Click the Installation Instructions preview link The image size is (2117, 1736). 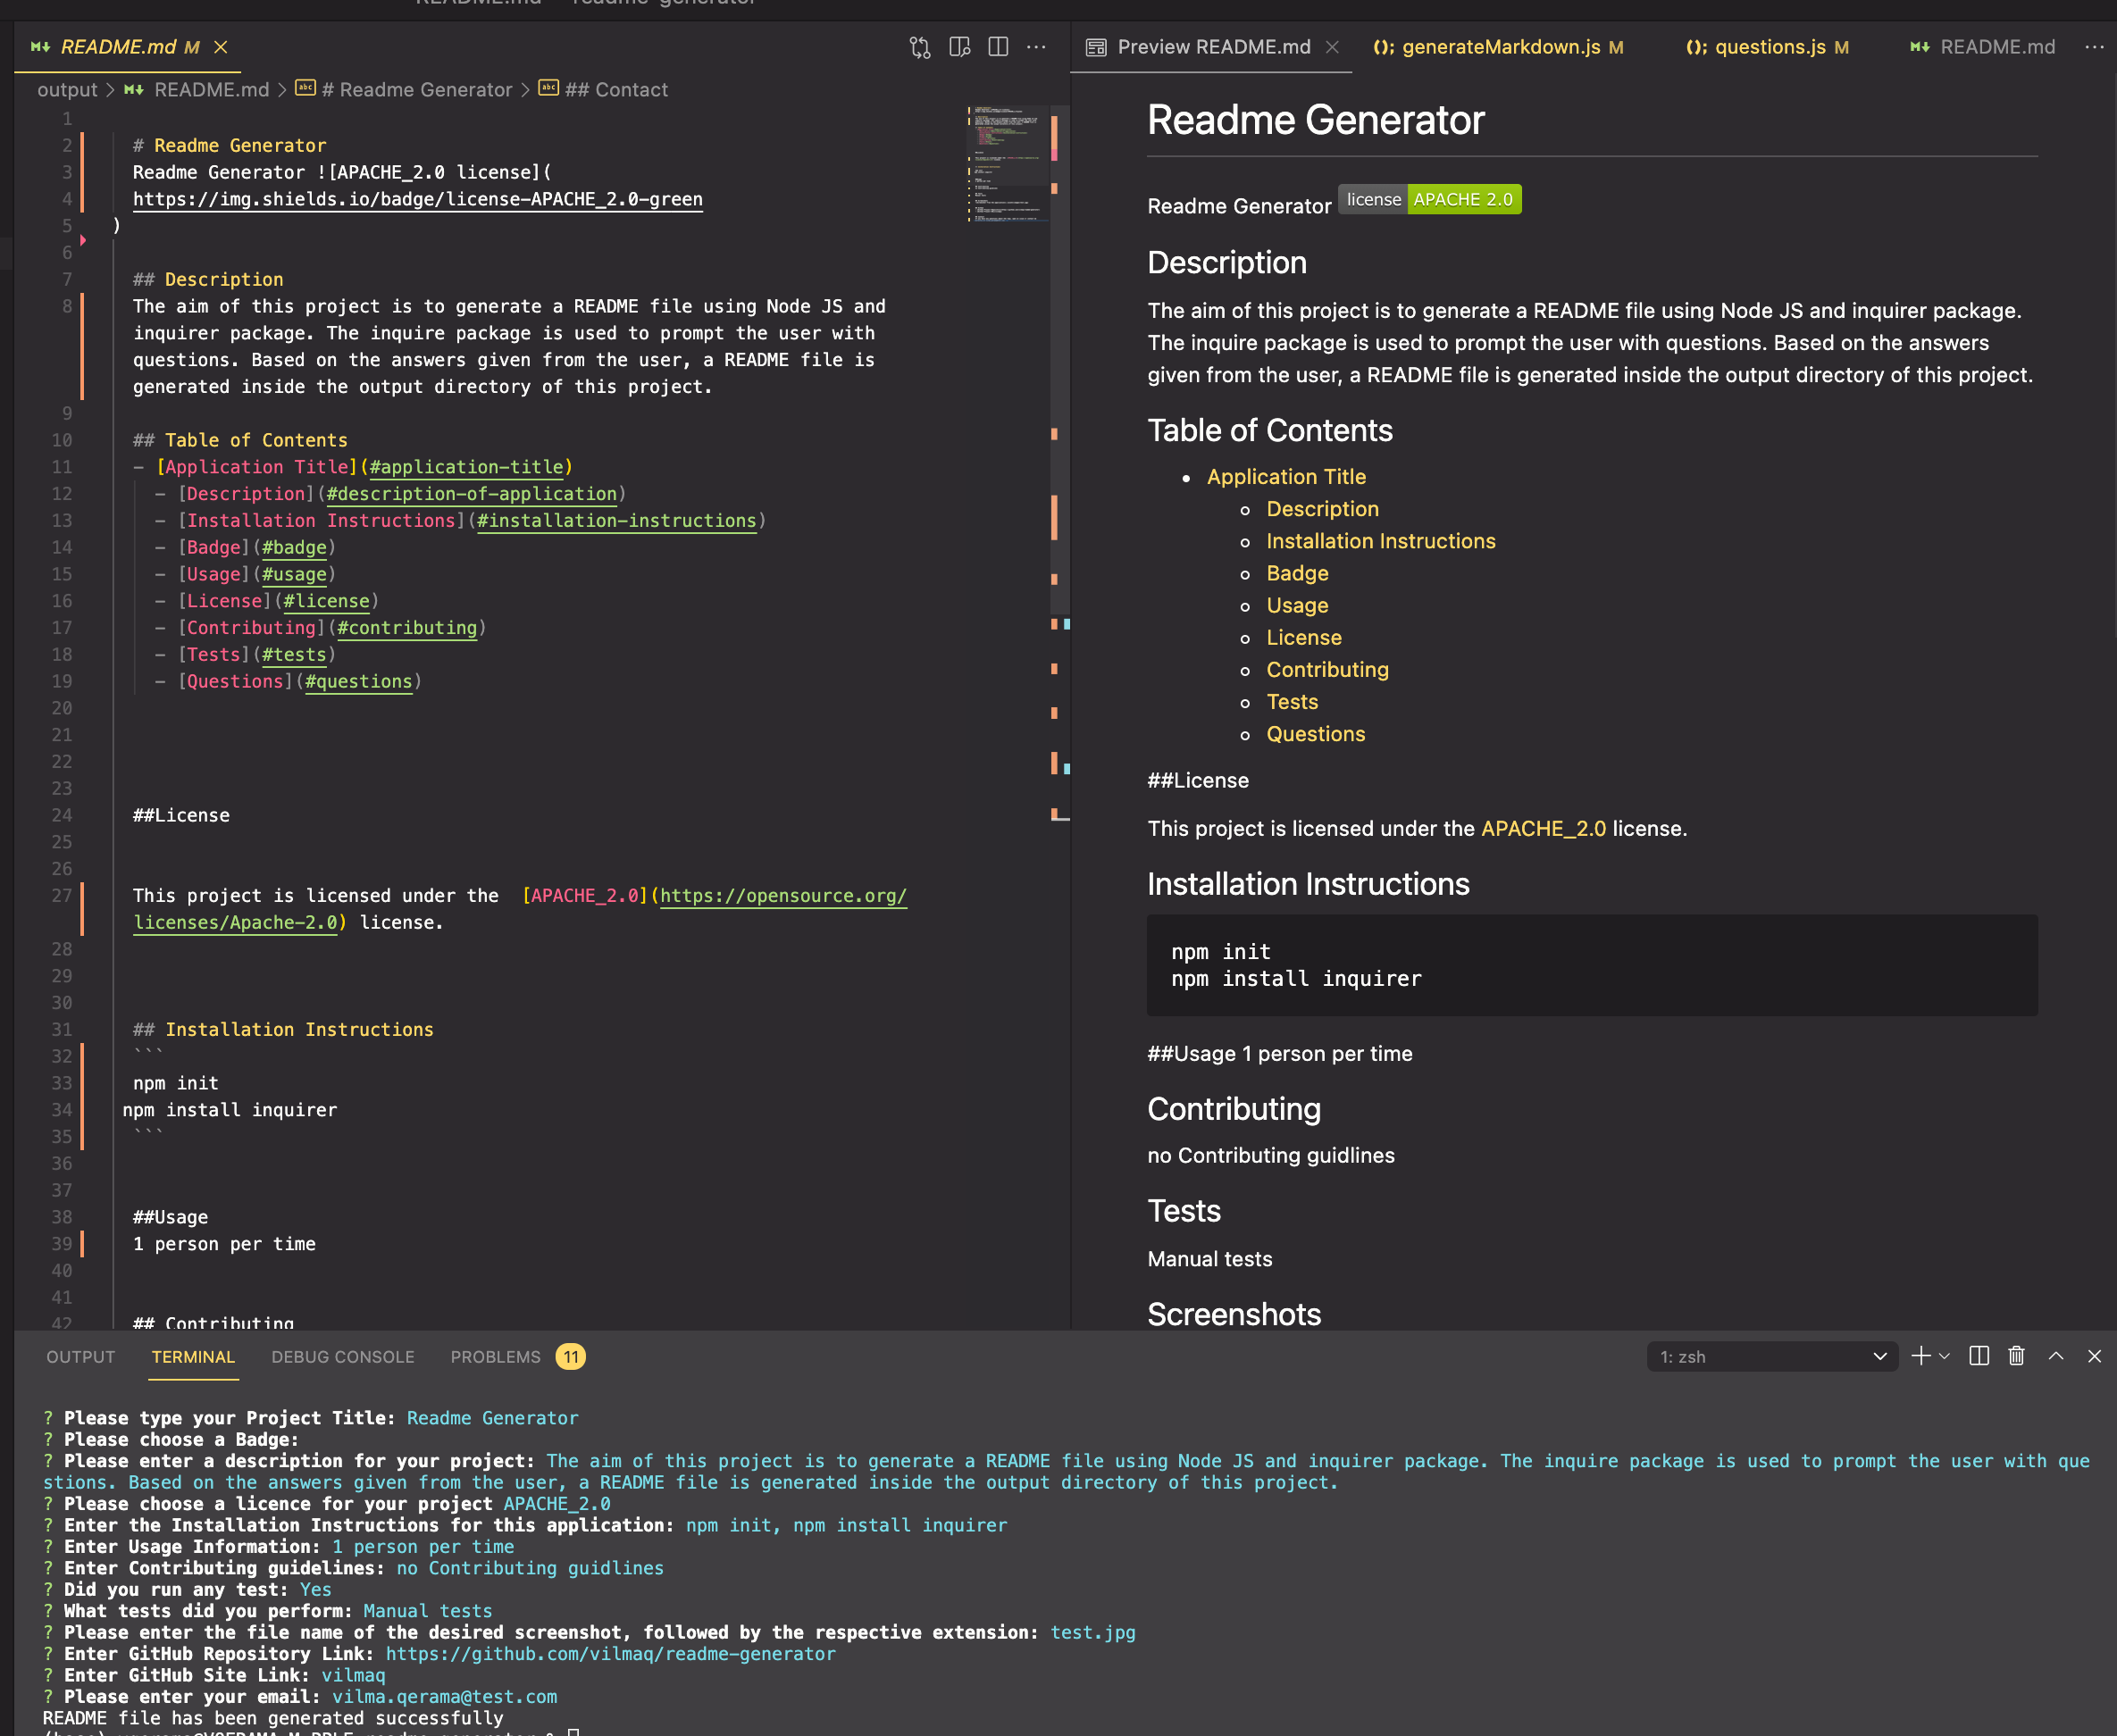[x=1380, y=541]
